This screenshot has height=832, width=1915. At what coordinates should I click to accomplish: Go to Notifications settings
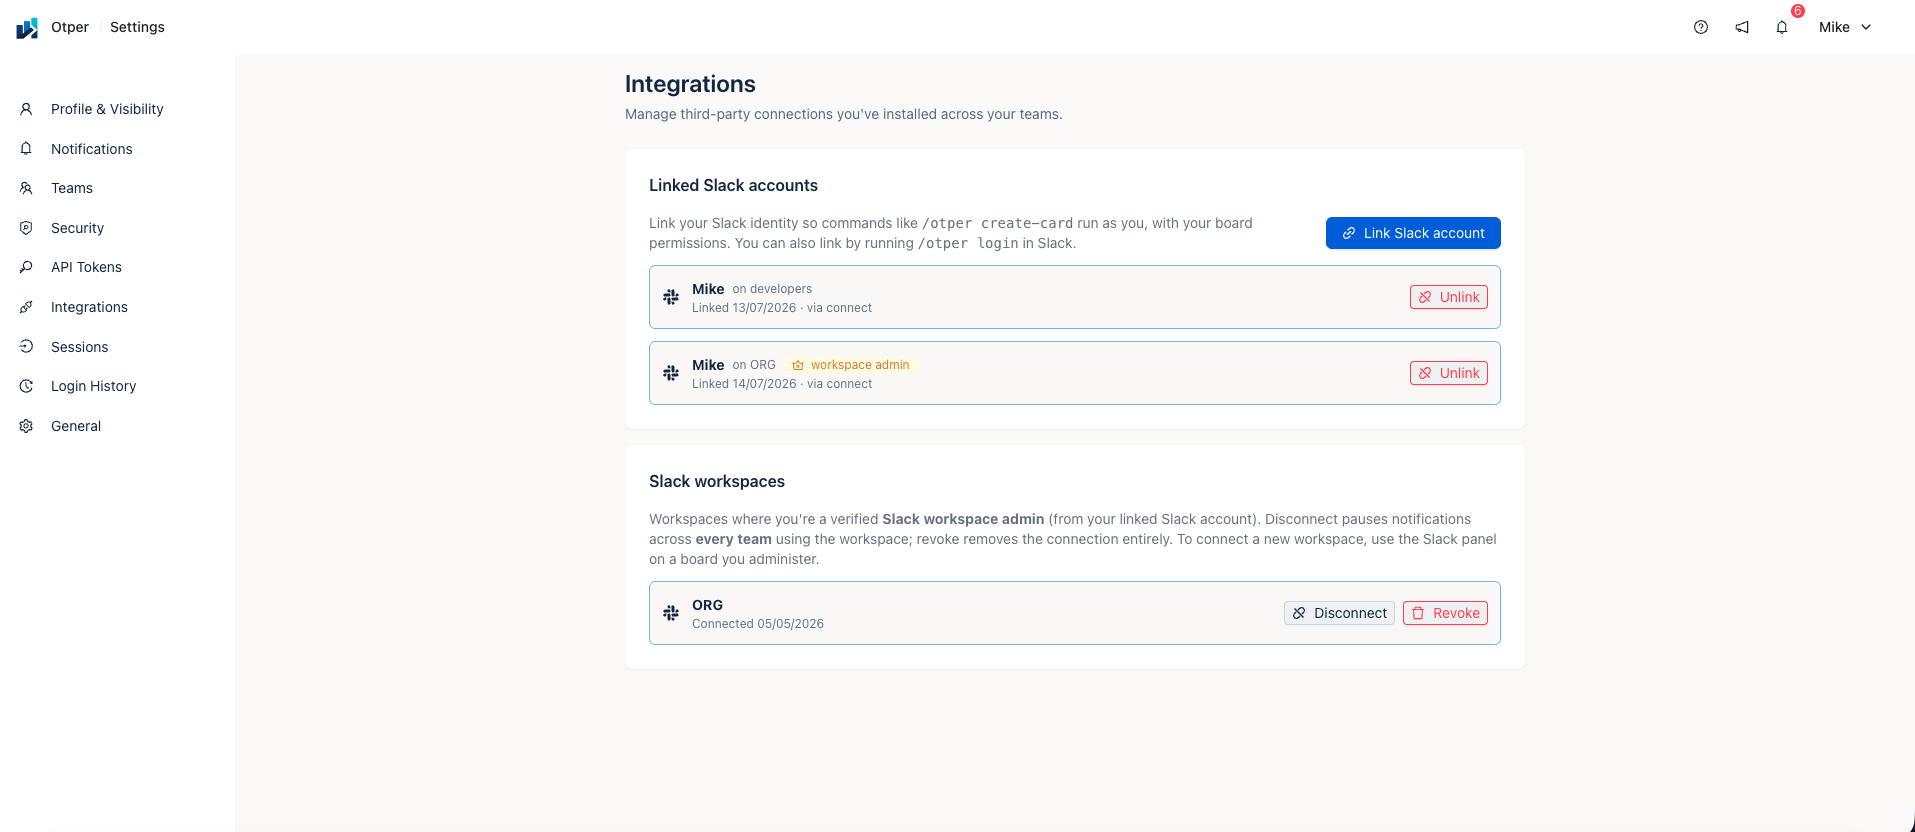91,149
